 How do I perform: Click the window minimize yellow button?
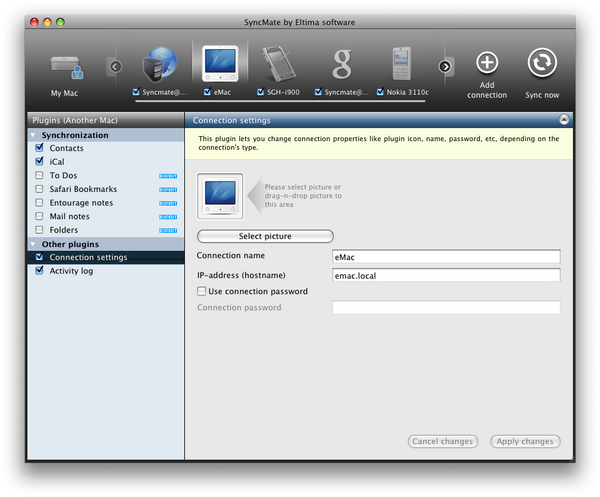[47, 22]
